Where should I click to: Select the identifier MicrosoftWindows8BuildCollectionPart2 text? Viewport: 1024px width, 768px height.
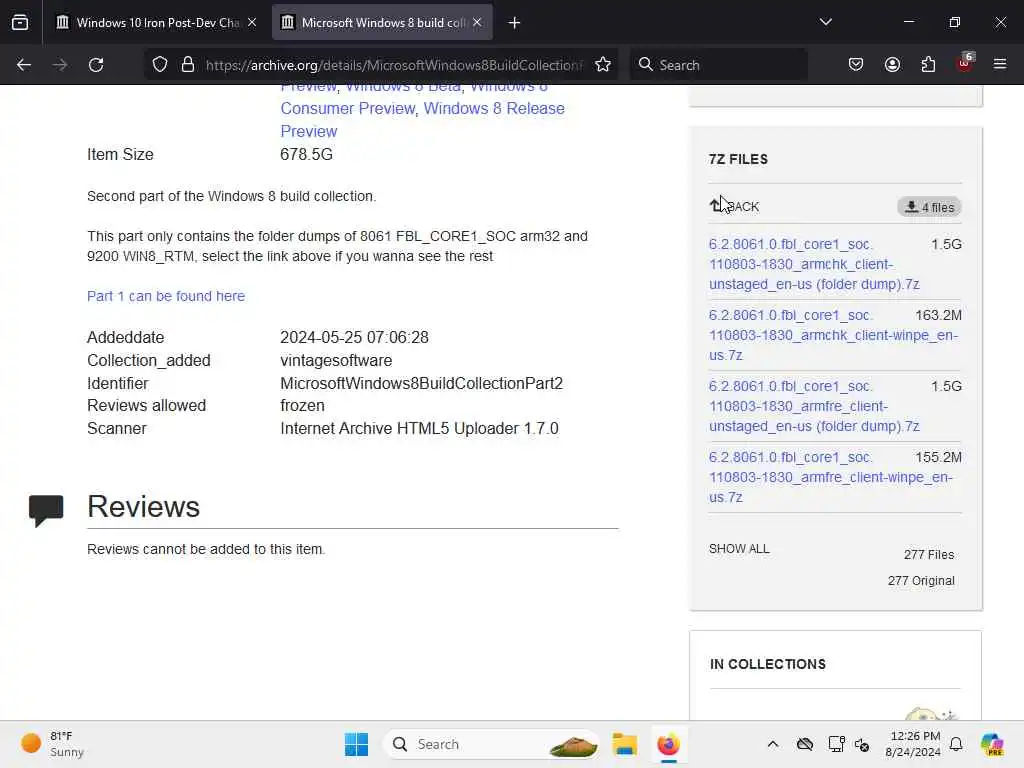(421, 383)
